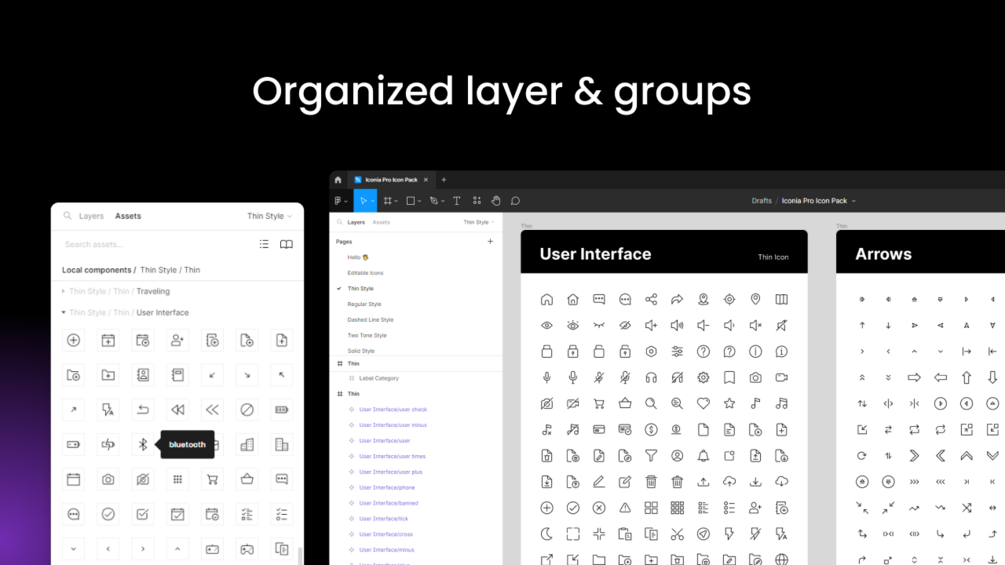Screen dimensions: 1005x565
Task: Add a new page with plus button
Action: pos(490,242)
